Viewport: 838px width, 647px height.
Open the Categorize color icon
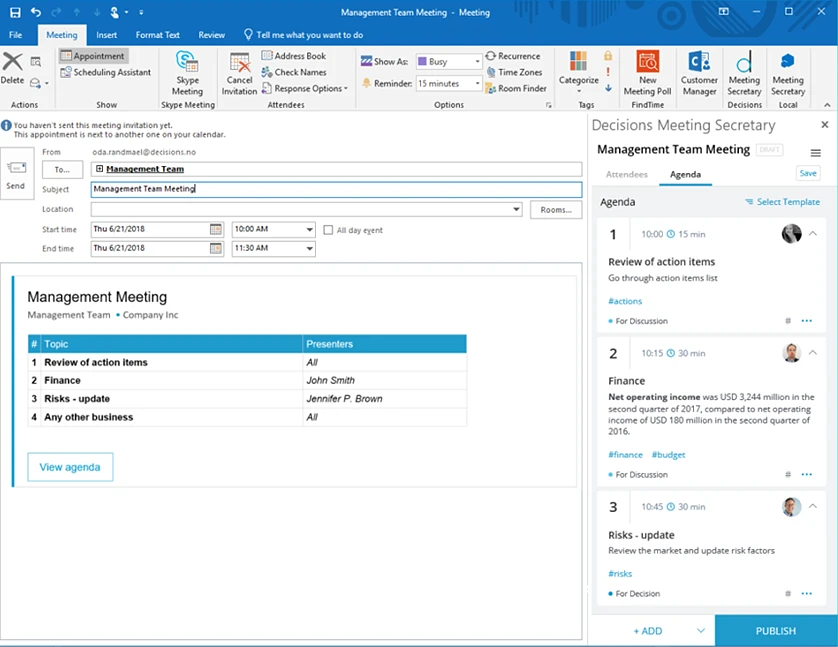point(578,61)
